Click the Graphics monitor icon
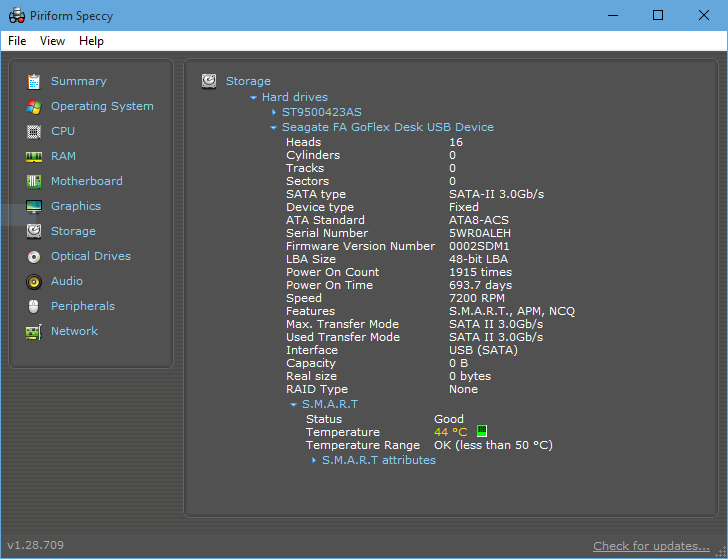 34,207
